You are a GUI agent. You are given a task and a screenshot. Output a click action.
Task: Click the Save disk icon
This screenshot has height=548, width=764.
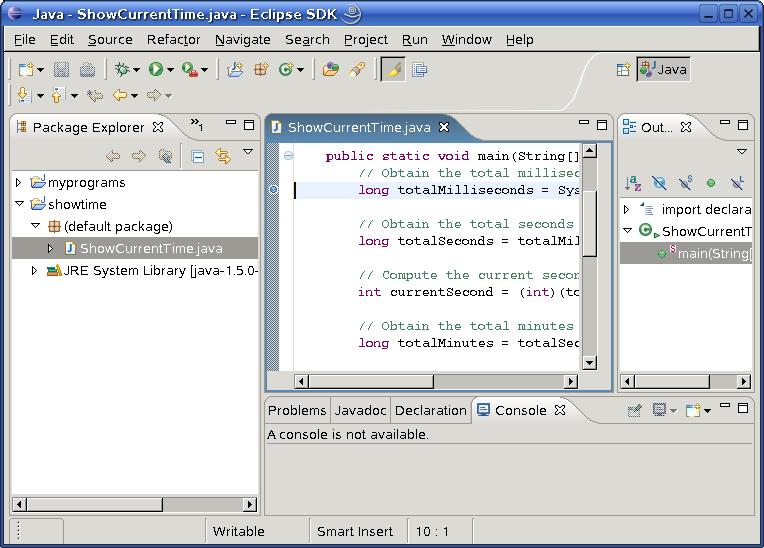(x=61, y=70)
